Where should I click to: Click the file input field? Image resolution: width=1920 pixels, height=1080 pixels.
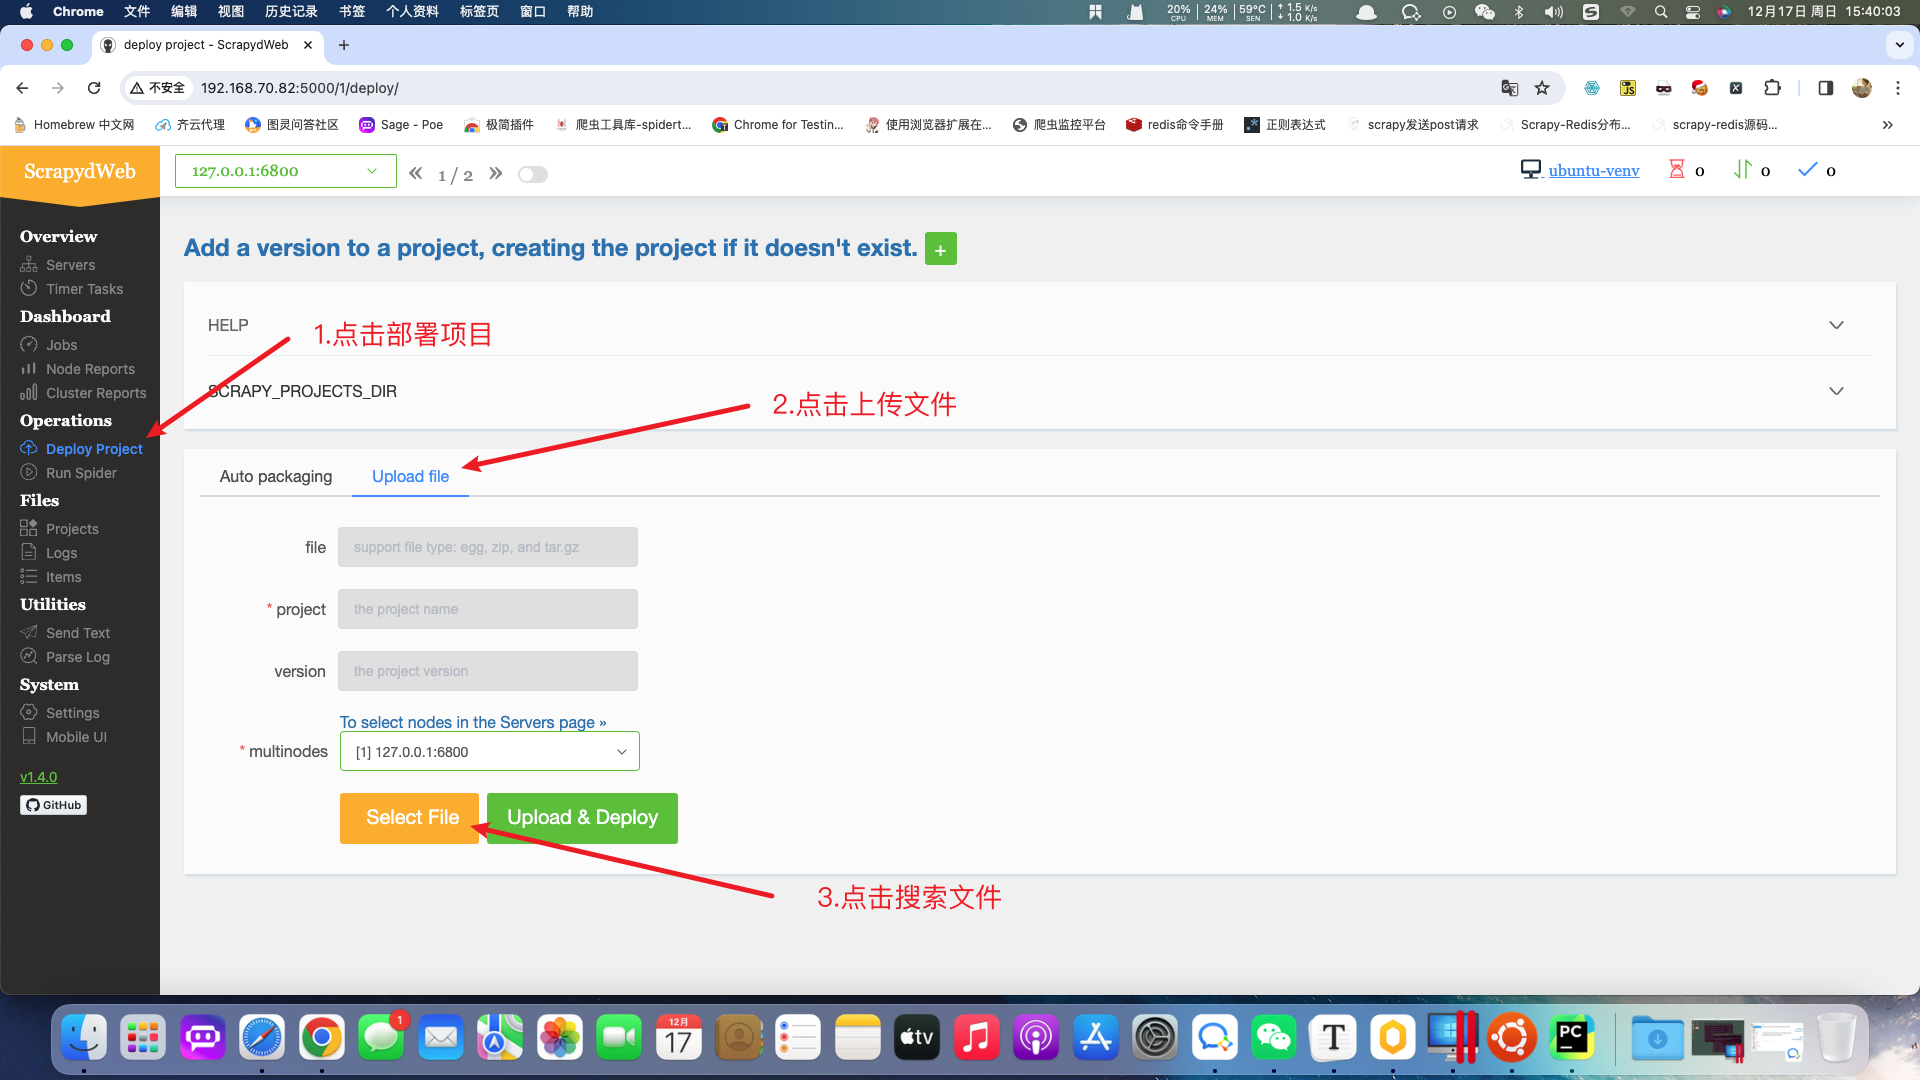point(488,547)
